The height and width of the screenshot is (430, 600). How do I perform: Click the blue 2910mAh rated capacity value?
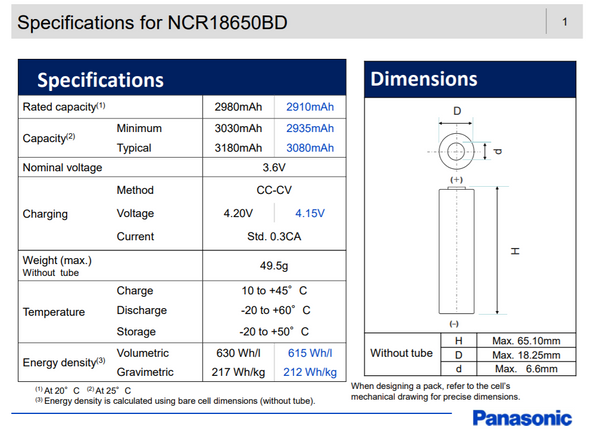coord(310,107)
